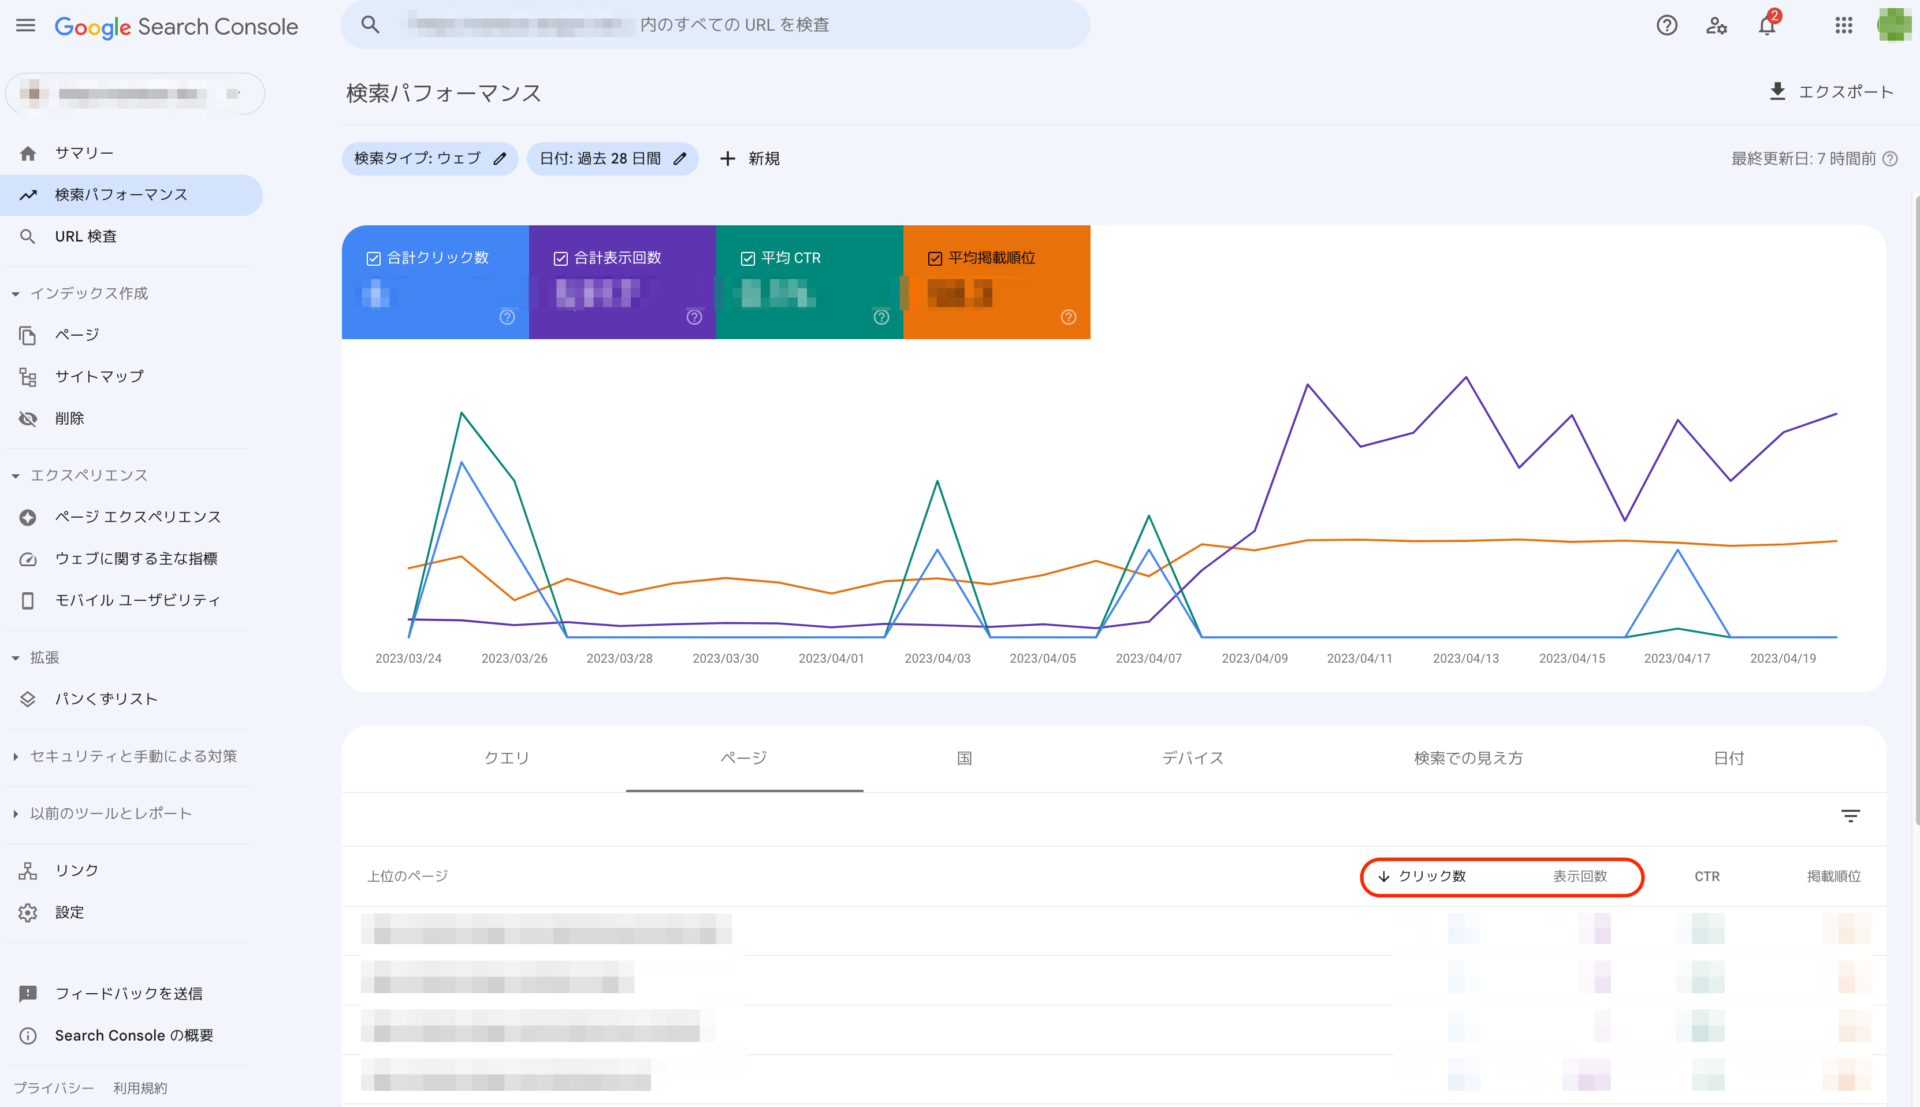The height and width of the screenshot is (1107, 1920).
Task: Edit the 日付: 過去 28 日間 filter
Action: (612, 158)
